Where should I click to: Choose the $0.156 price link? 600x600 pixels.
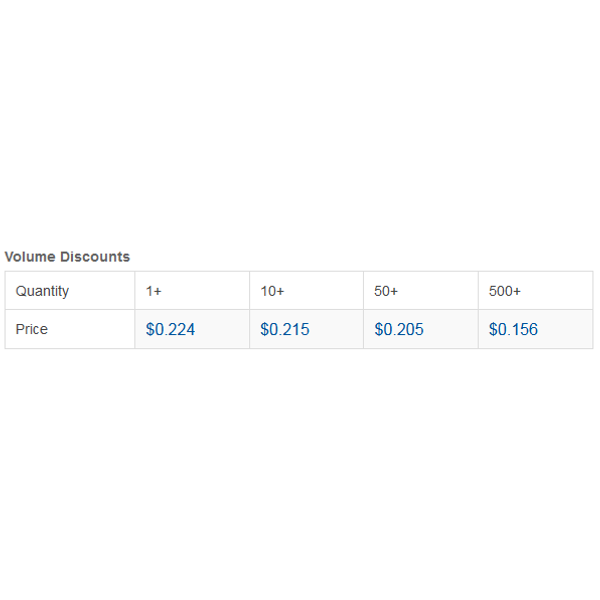[513, 329]
